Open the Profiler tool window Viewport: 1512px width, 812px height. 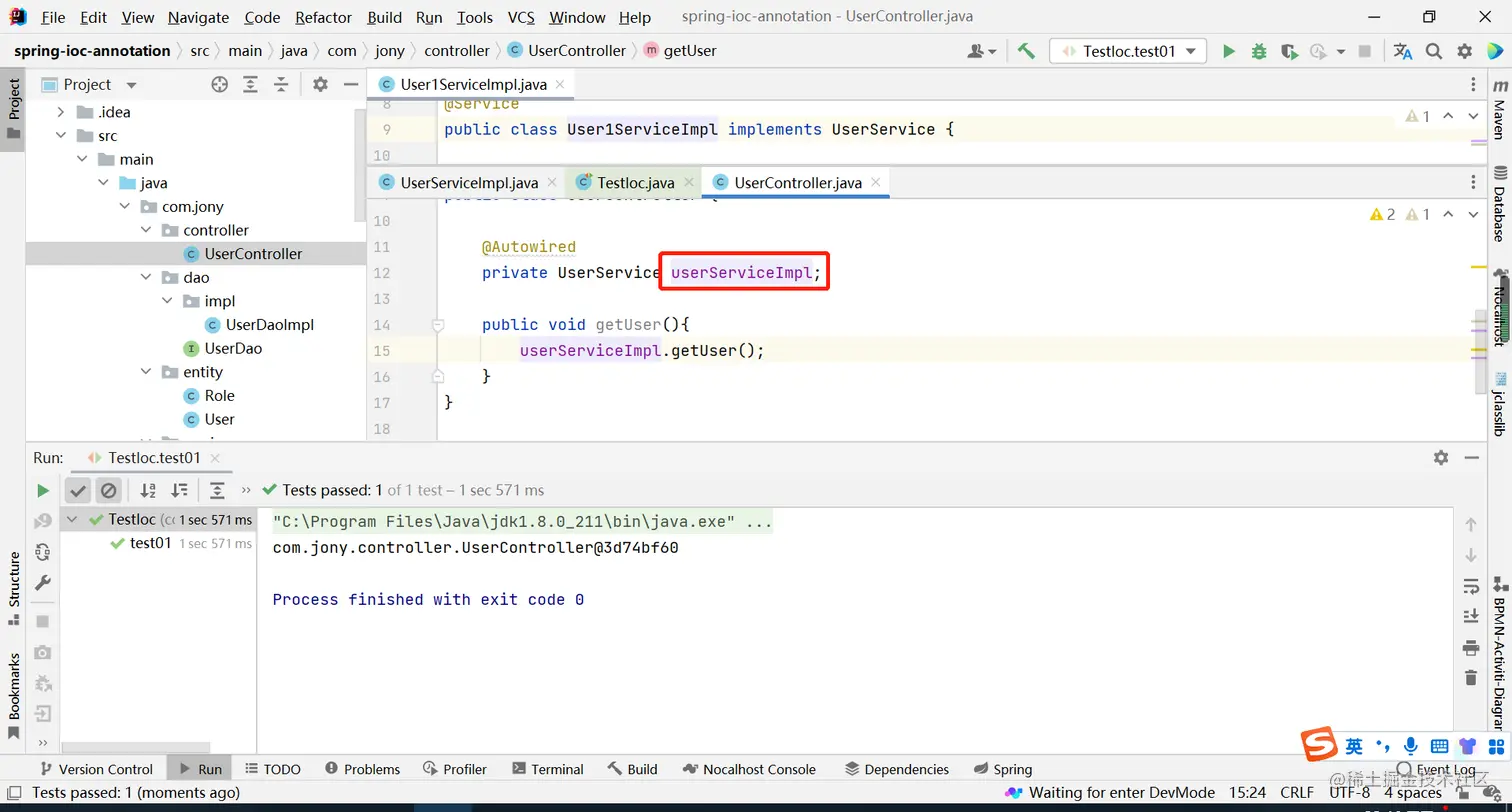point(455,769)
